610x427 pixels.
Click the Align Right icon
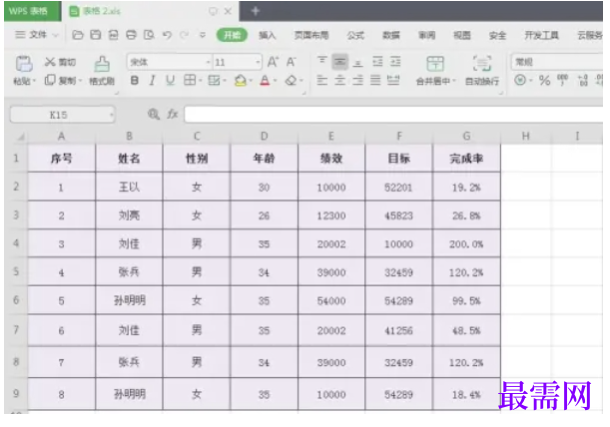pyautogui.click(x=358, y=80)
